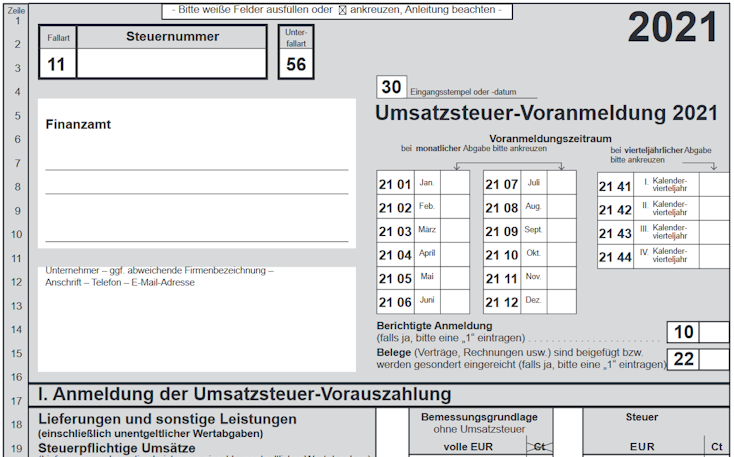734x457 pixels.
Task: Tick the IV. Kalendervierteljahr checkbox (21 44)
Action: pyautogui.click(x=714, y=256)
